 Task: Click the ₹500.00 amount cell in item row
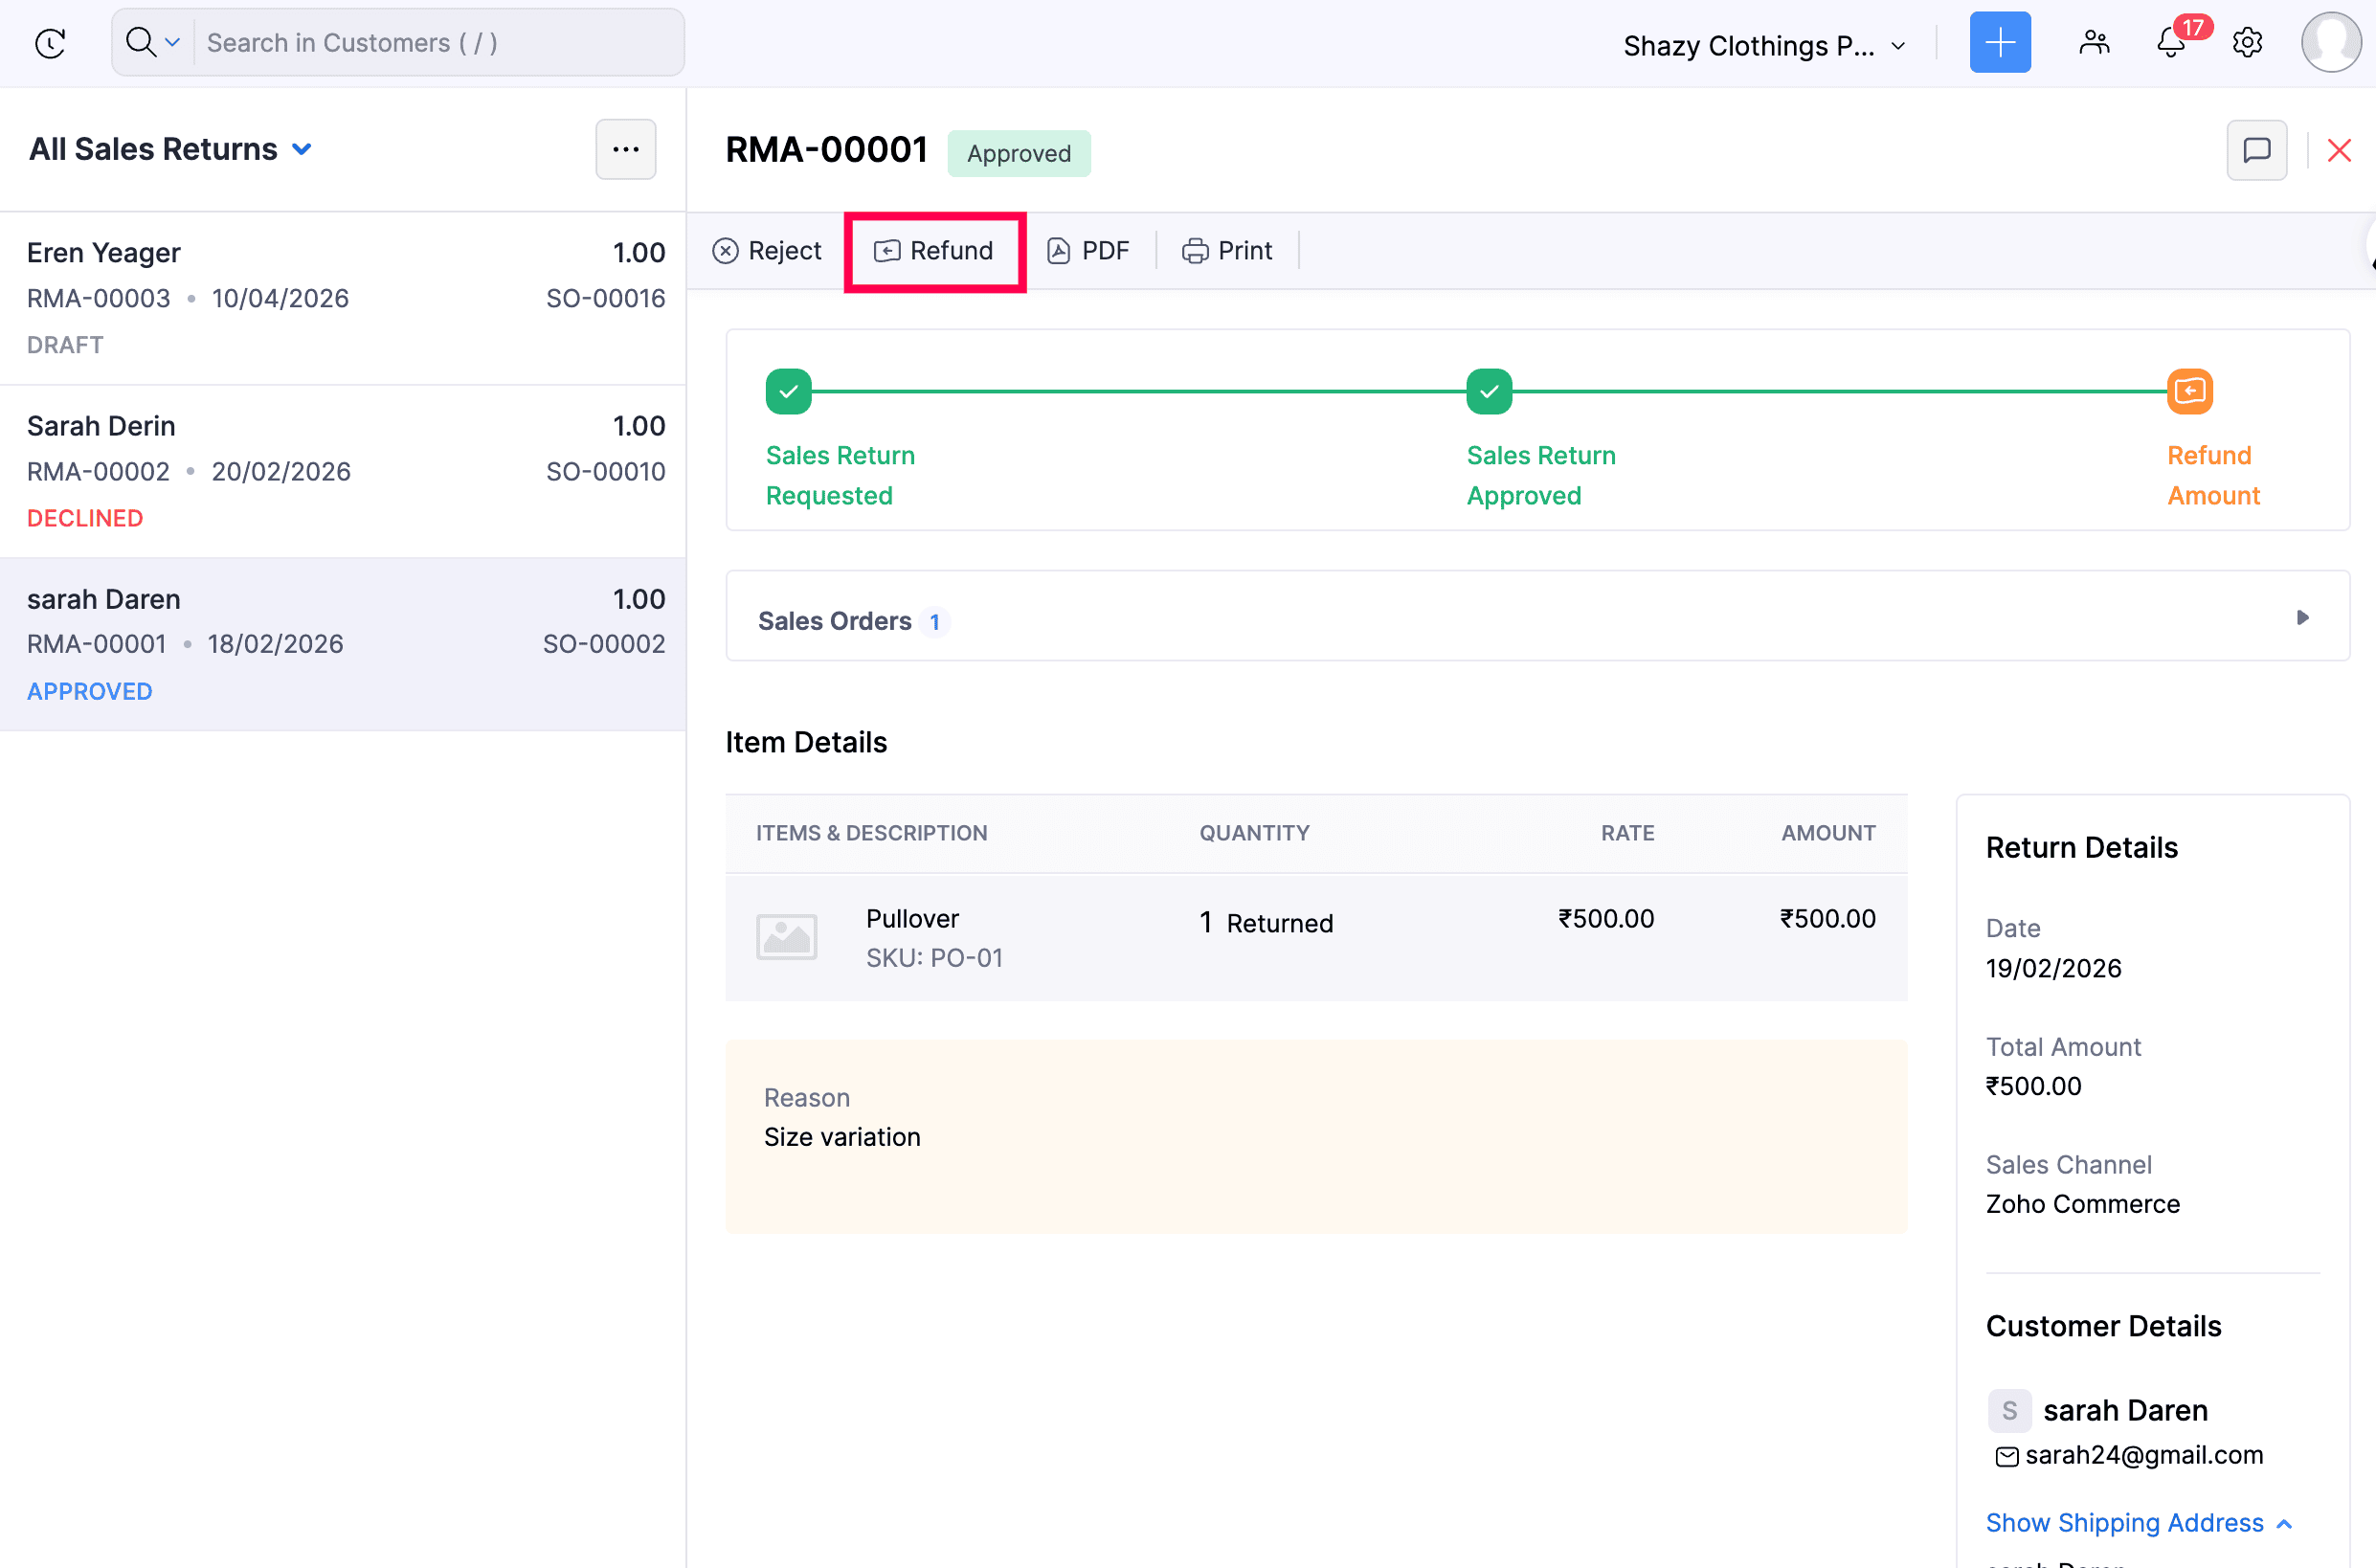(x=1827, y=918)
